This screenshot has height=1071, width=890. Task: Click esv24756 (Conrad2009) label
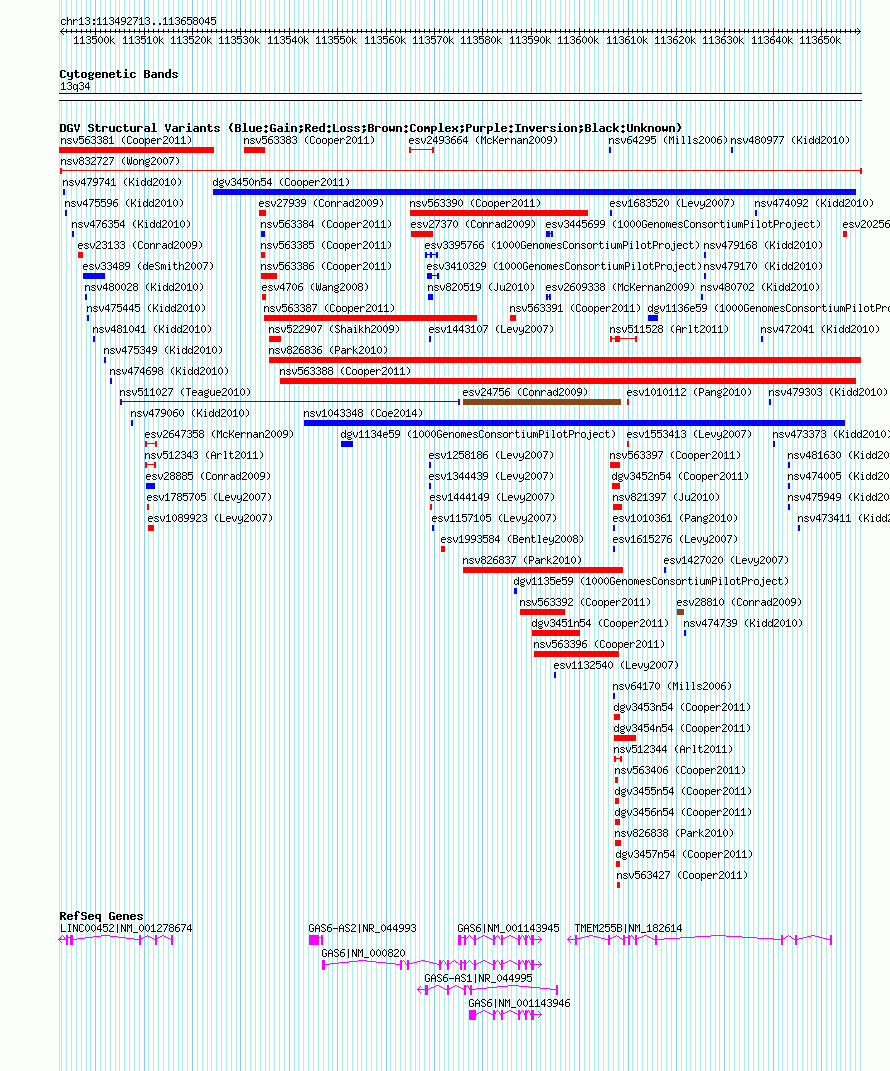point(525,393)
